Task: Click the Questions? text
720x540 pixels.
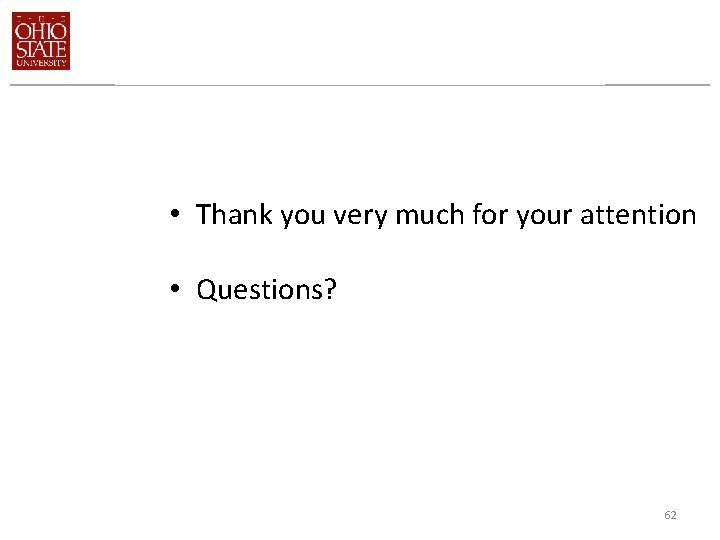Action: (266, 290)
